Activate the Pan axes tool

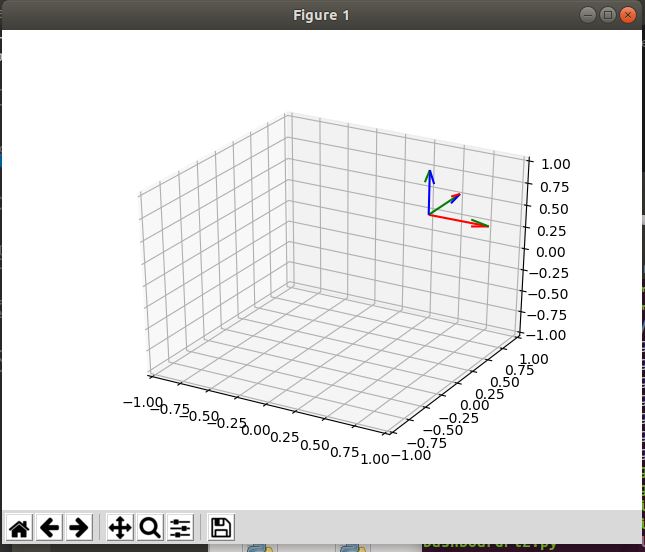pyautogui.click(x=120, y=527)
